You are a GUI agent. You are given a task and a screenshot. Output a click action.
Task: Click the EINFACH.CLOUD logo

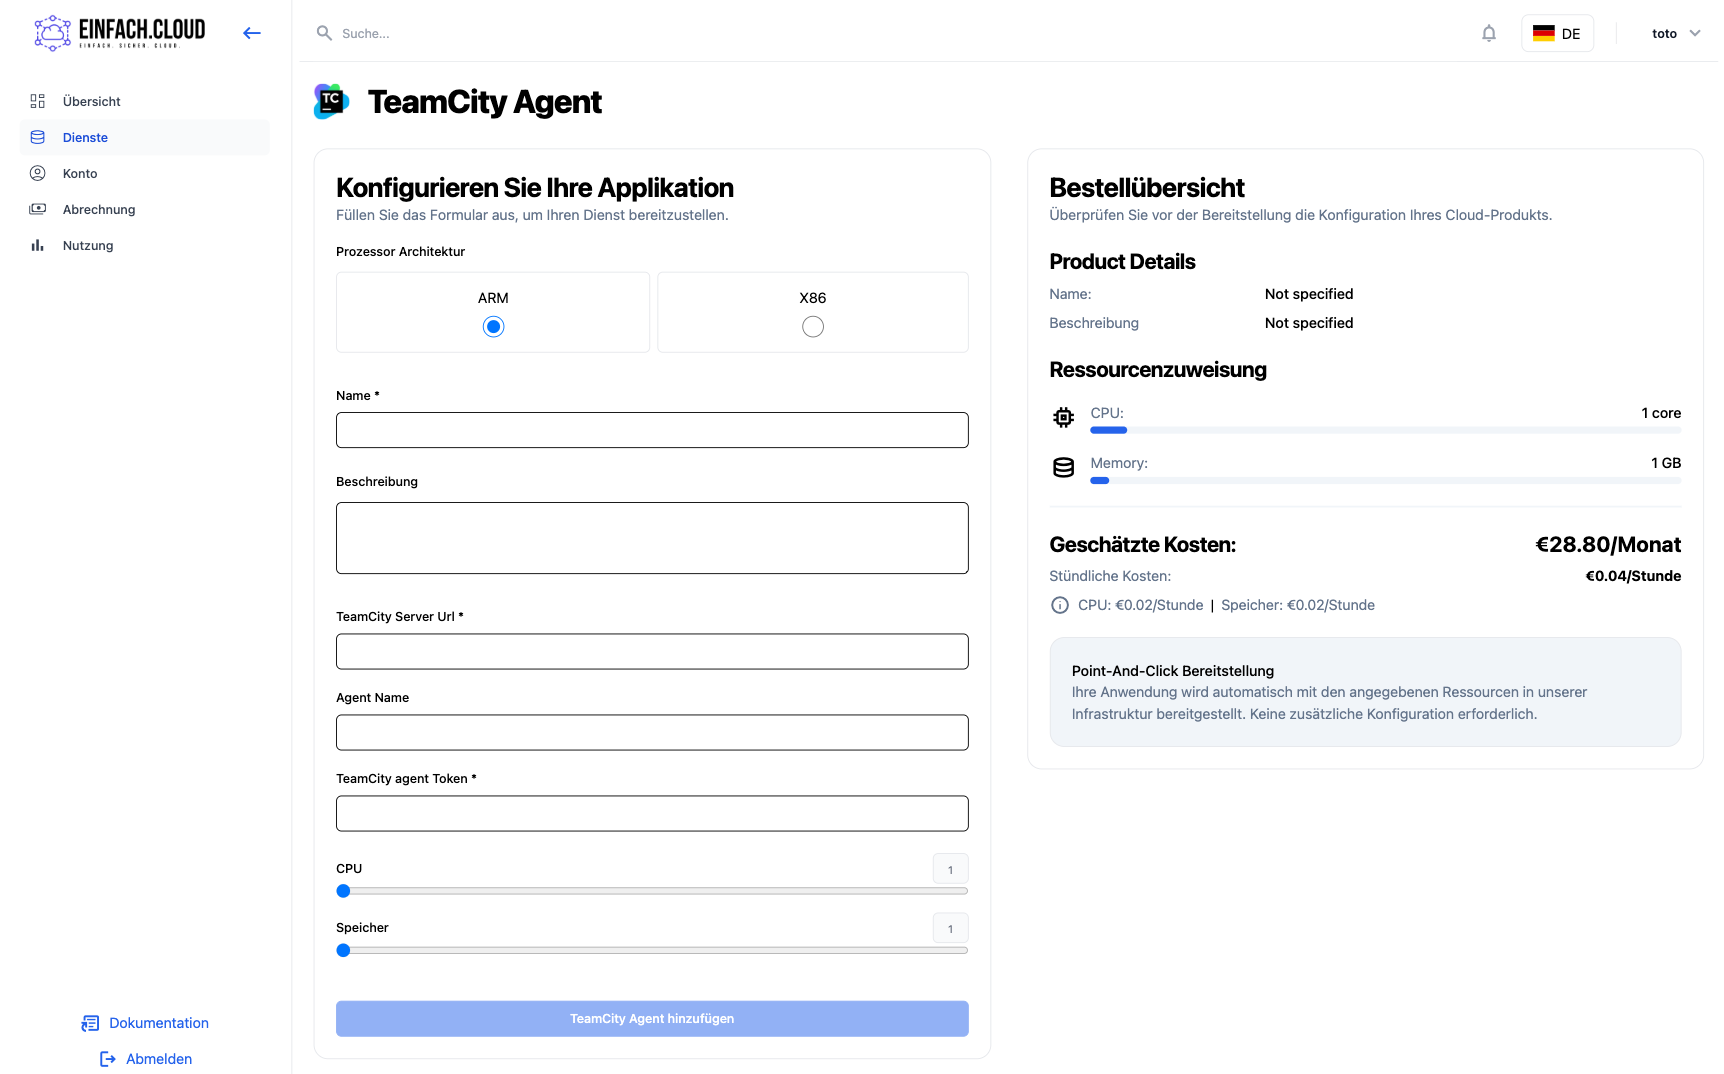click(120, 33)
